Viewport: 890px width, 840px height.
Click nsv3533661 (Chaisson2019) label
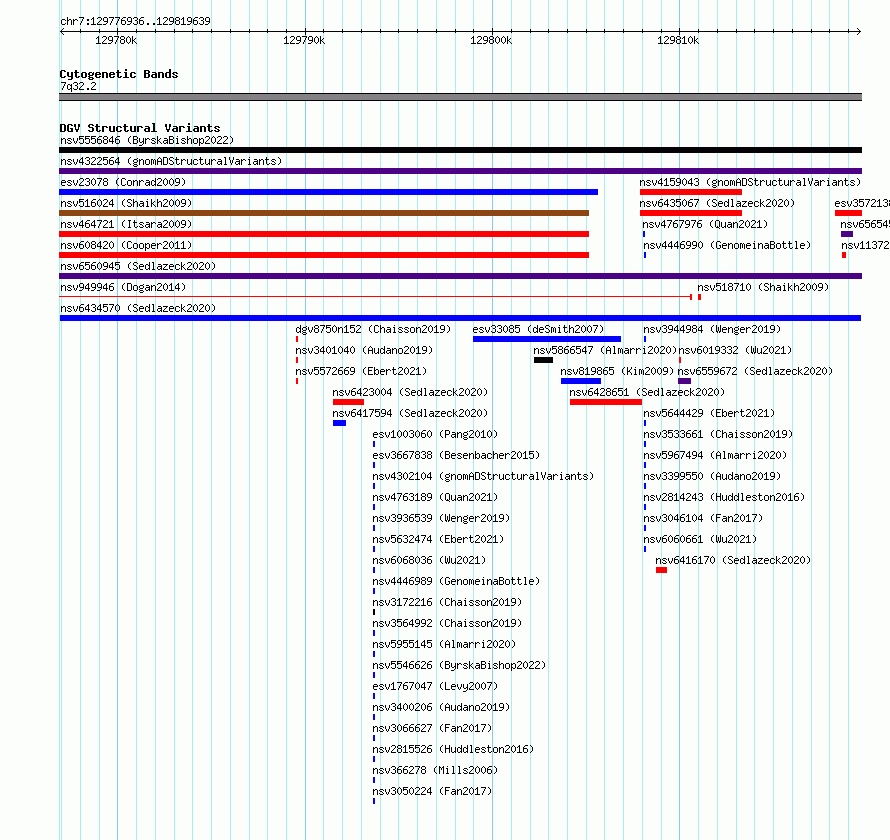tap(718, 434)
